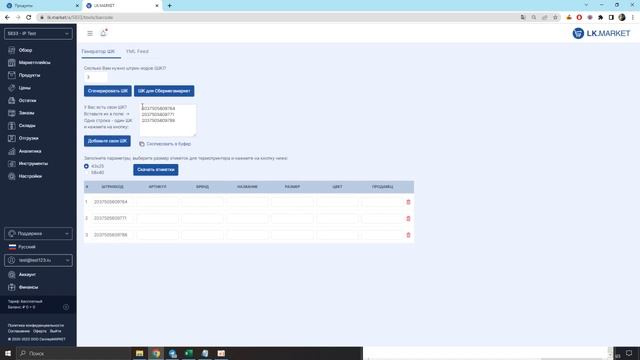
Task: Open Отгрузки shipments in sidebar
Action: [x=28, y=138]
